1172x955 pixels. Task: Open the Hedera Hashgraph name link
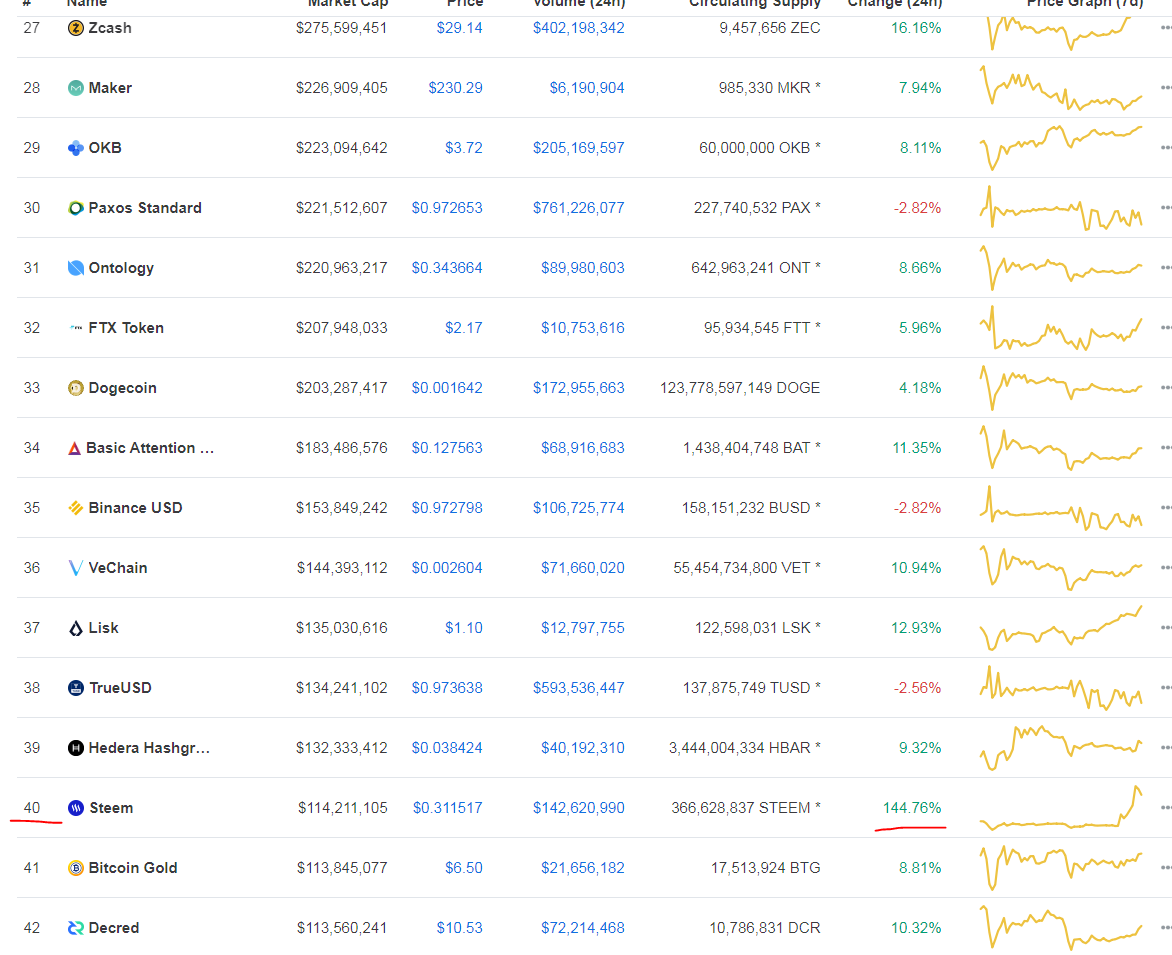click(x=149, y=748)
